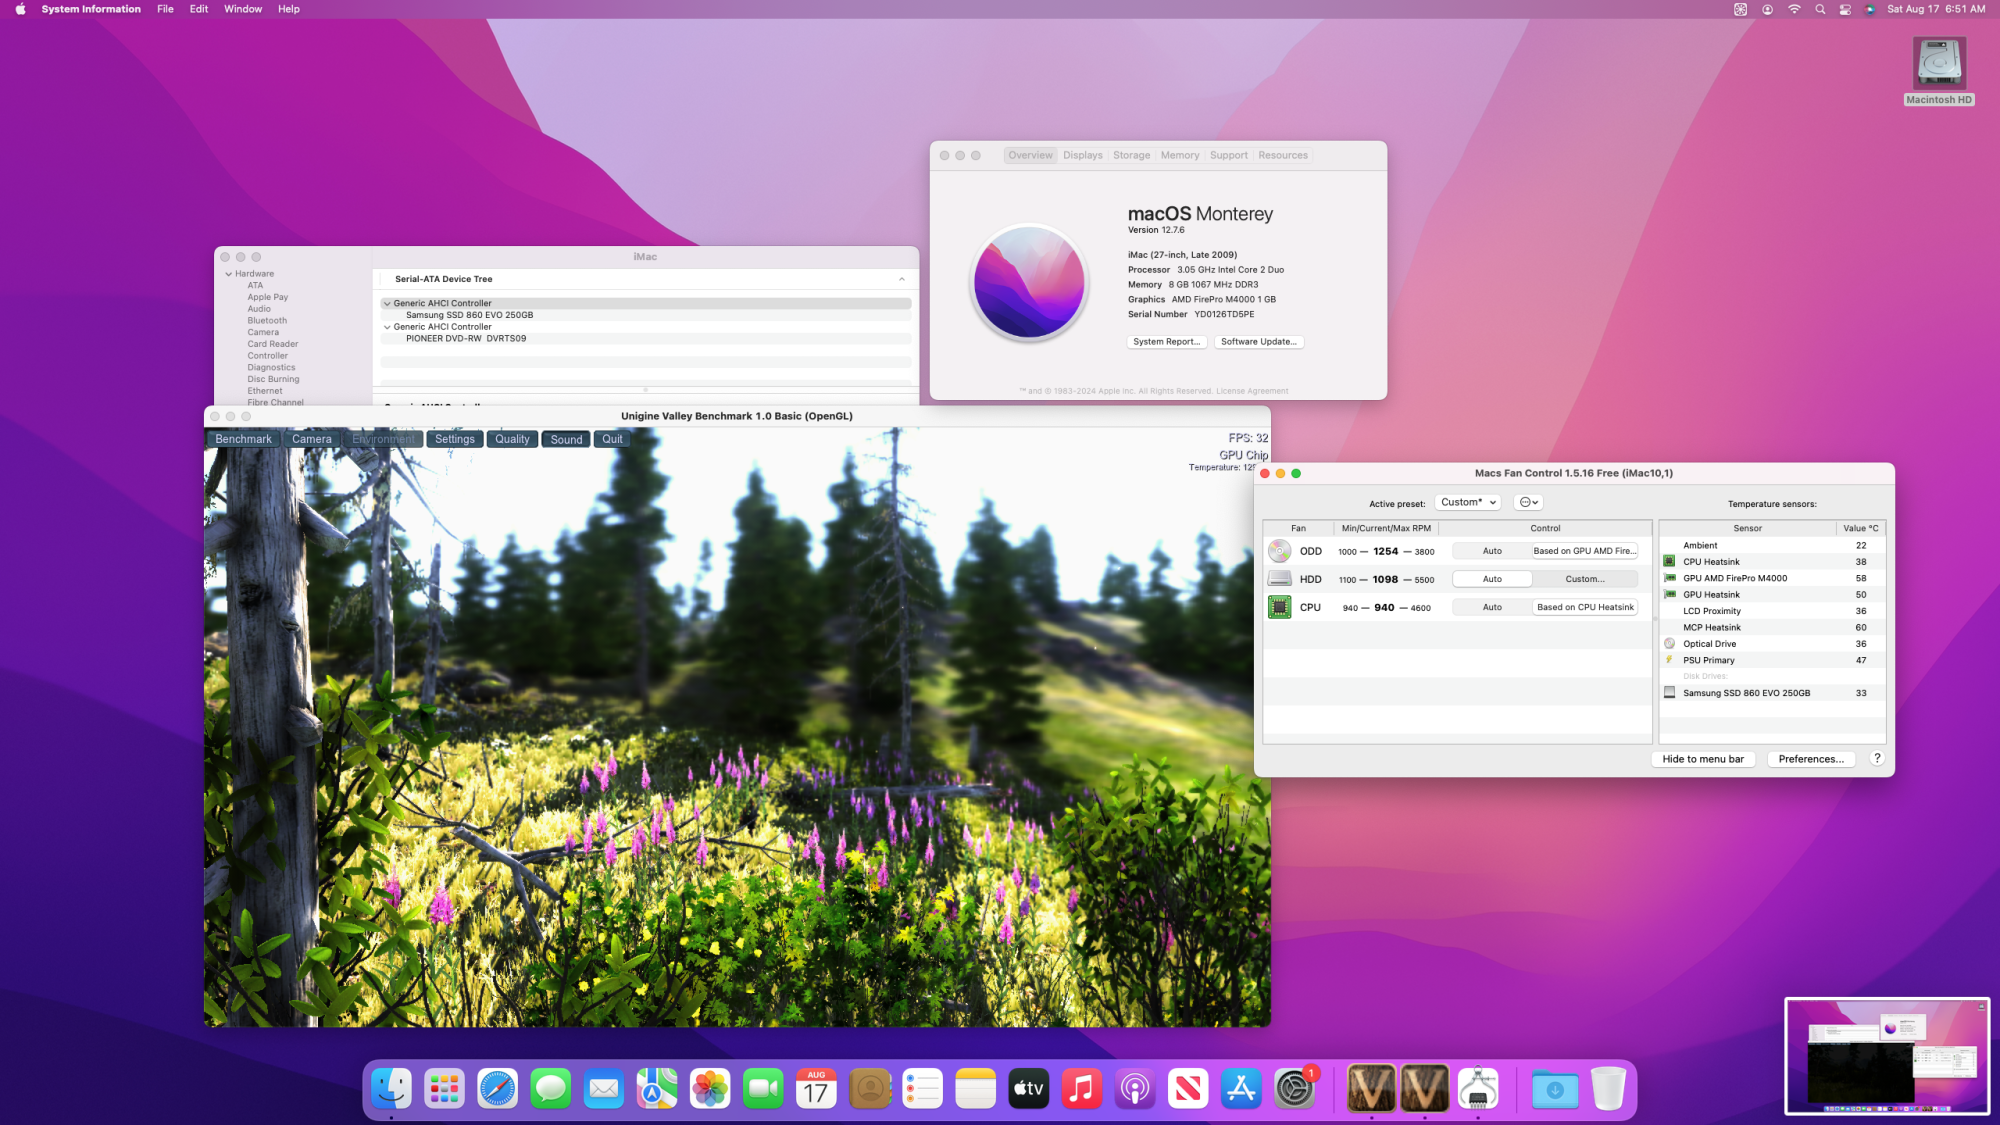Open the preset actions ellipsis dropdown
This screenshot has height=1125, width=2000.
pos(1528,502)
